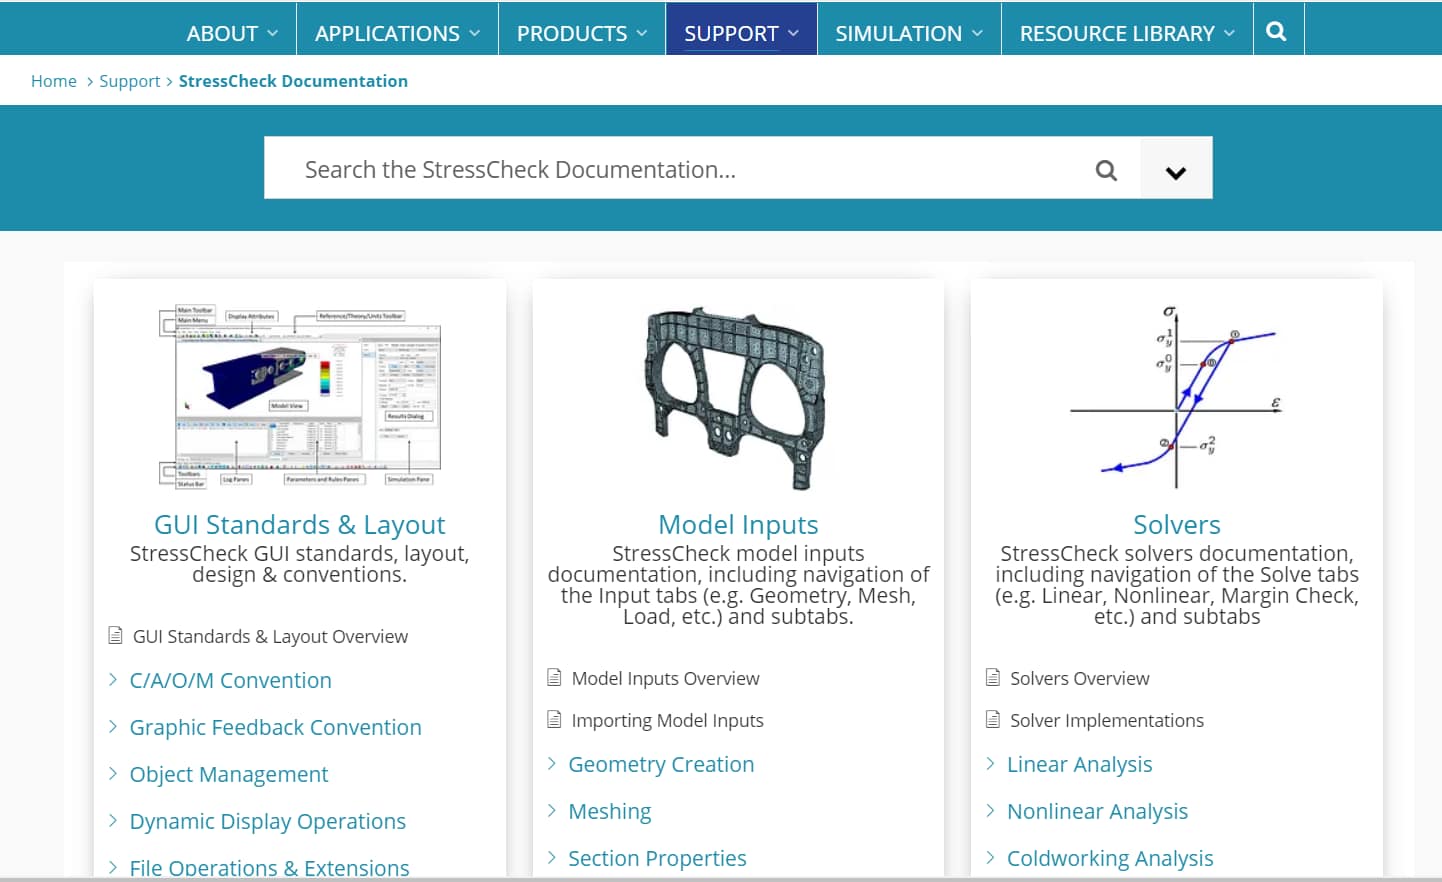Follow the Home breadcrumb link
Screen dimensions: 1442x882
[54, 80]
